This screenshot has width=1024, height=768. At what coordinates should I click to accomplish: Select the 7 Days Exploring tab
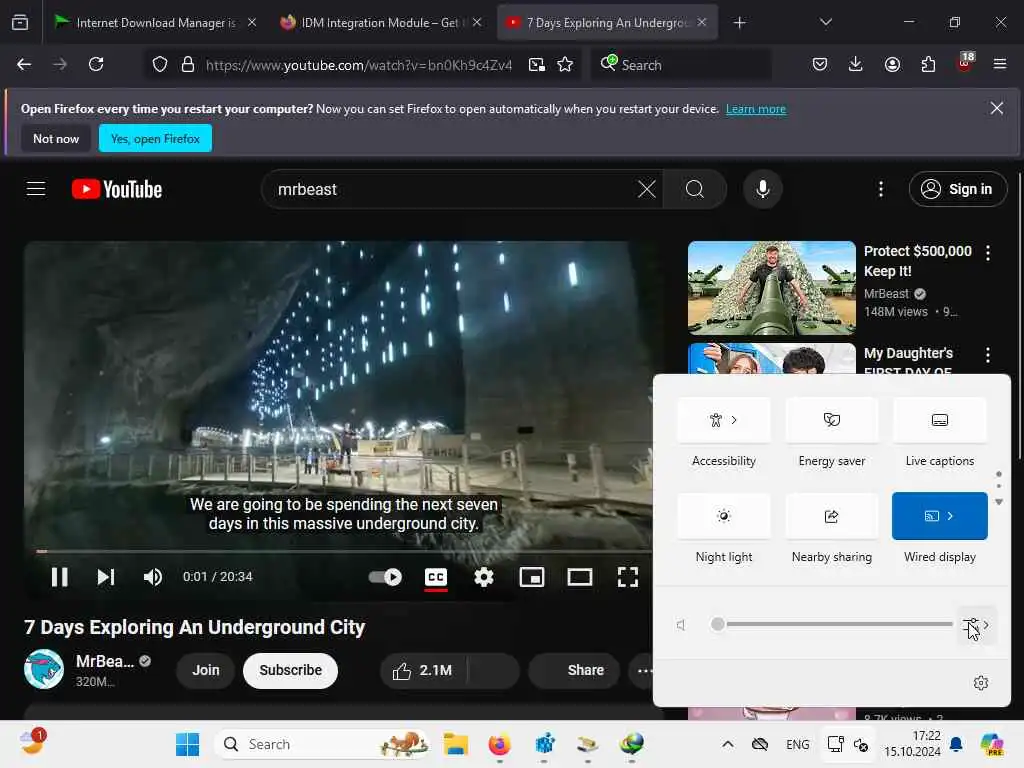pyautogui.click(x=607, y=23)
